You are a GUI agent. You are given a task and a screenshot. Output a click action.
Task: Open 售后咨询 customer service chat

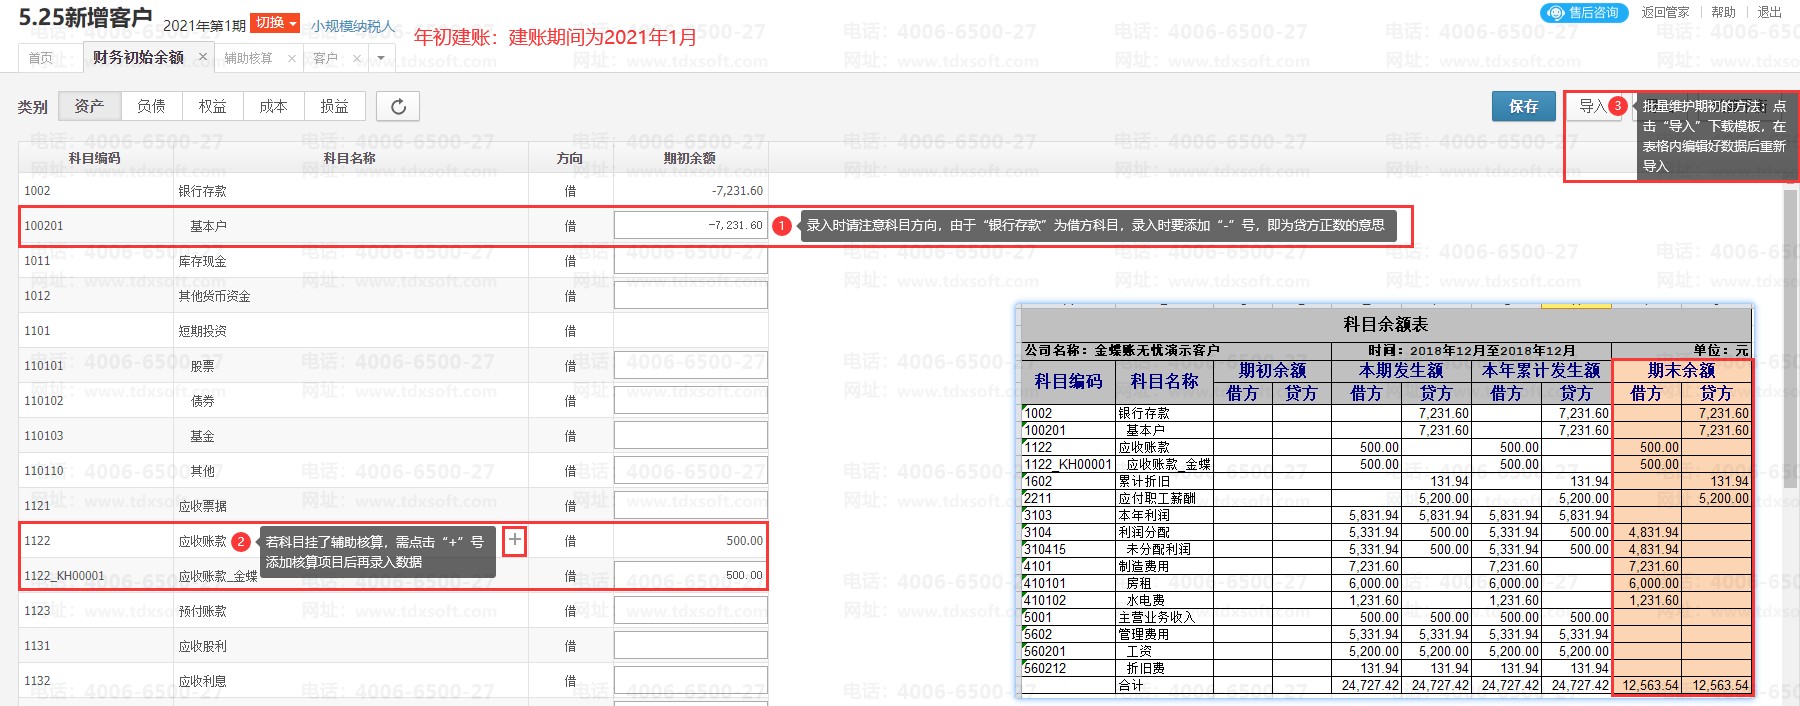[1584, 13]
